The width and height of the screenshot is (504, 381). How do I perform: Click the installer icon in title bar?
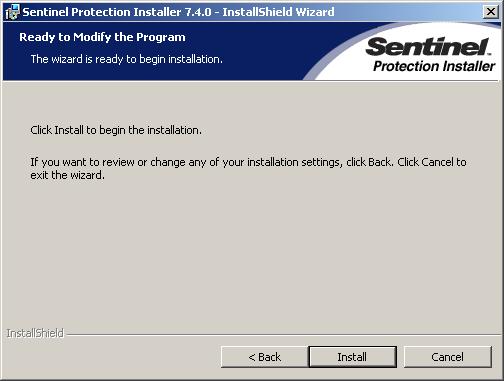12,12
